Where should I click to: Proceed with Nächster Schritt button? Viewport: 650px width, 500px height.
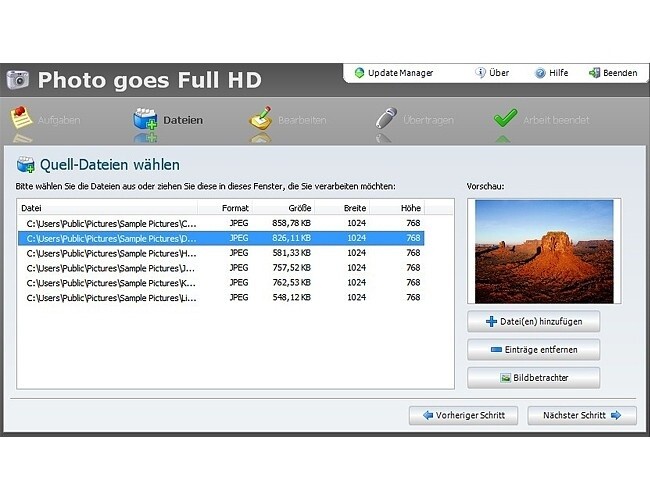[x=581, y=414]
